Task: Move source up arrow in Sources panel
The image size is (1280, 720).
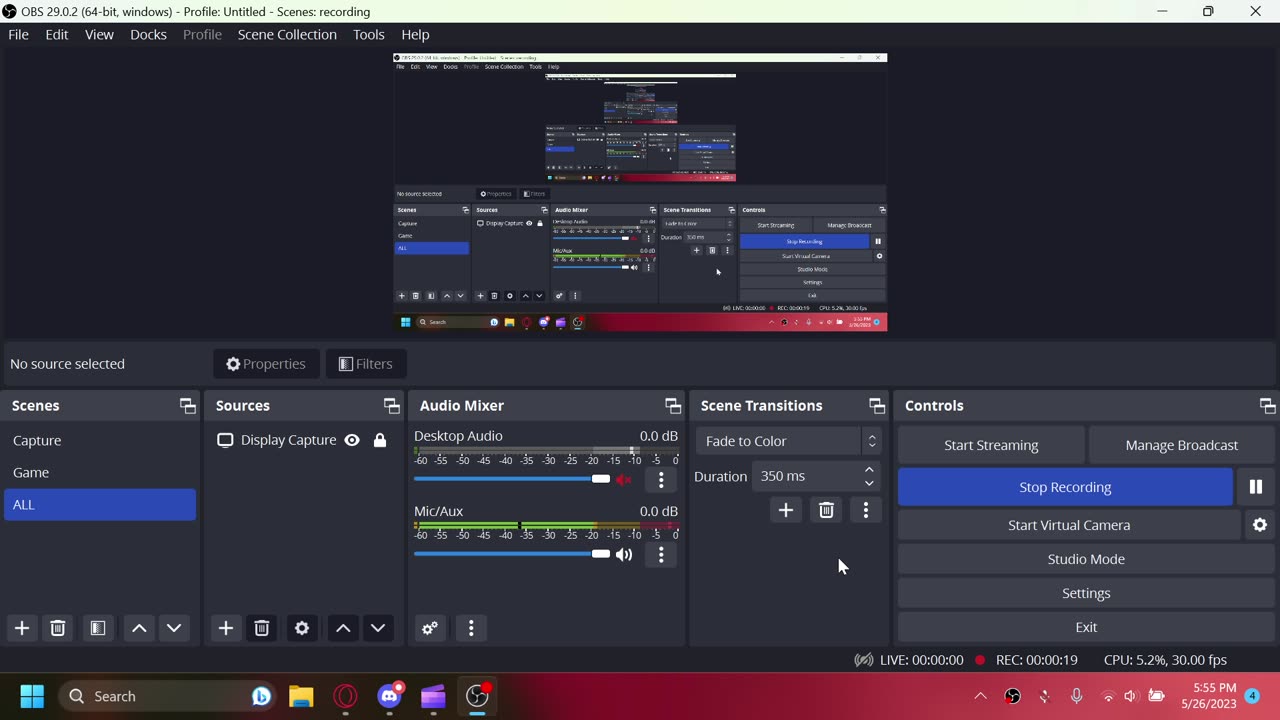Action: (x=343, y=628)
